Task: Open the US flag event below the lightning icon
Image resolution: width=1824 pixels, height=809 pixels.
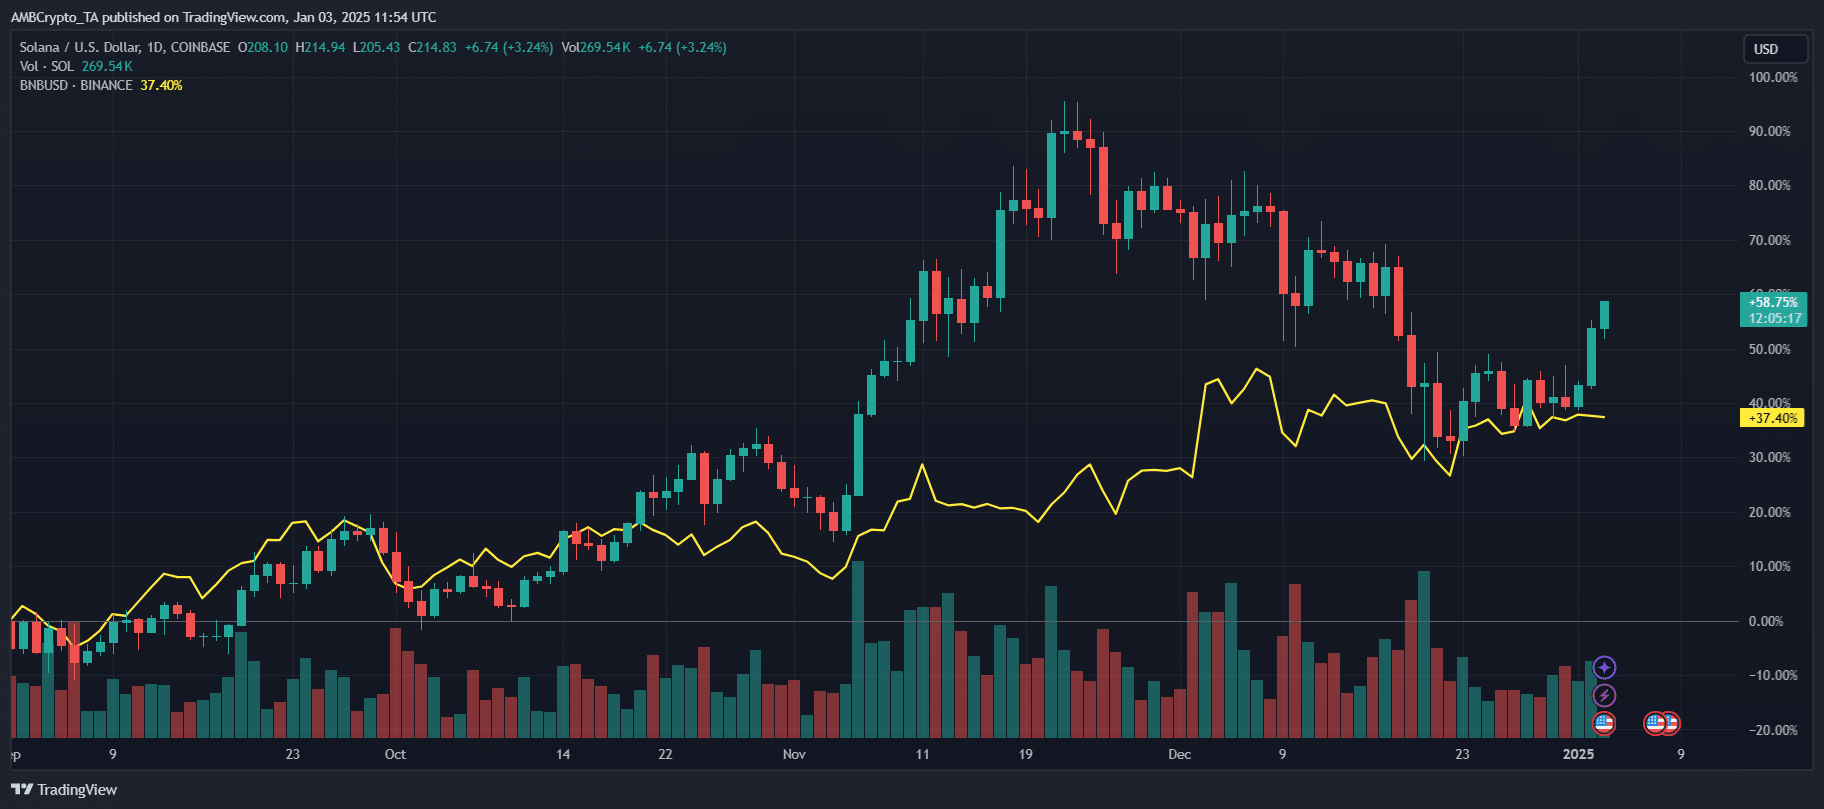Action: 1604,722
